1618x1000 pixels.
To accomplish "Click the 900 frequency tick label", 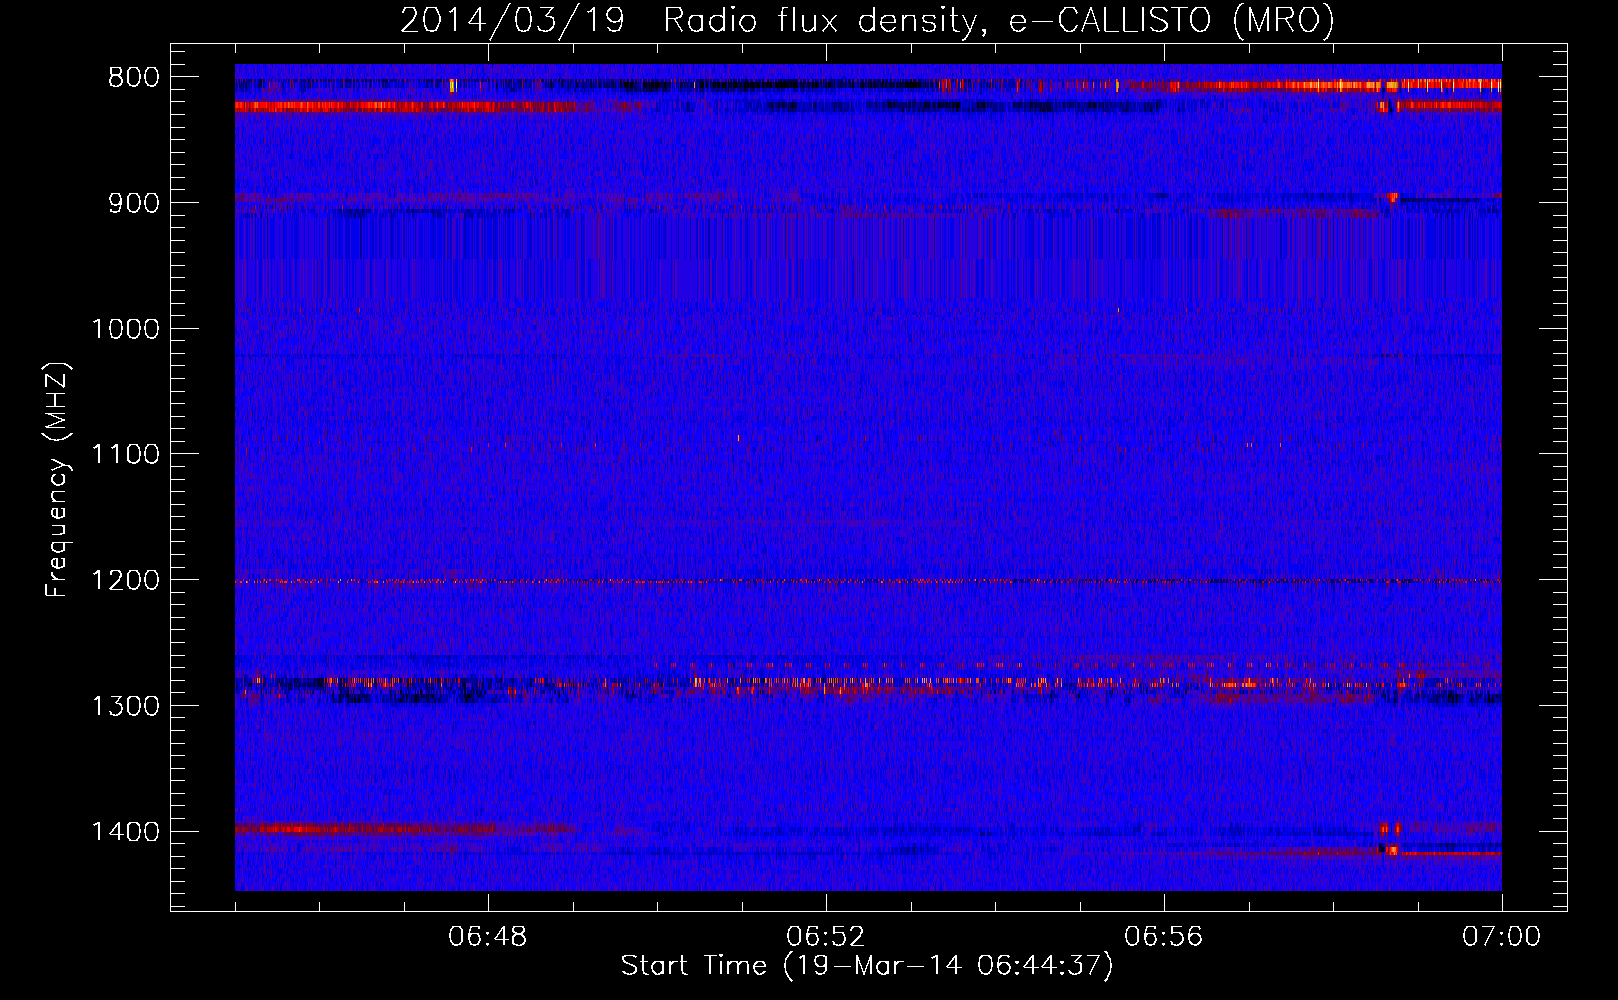I will tap(134, 203).
